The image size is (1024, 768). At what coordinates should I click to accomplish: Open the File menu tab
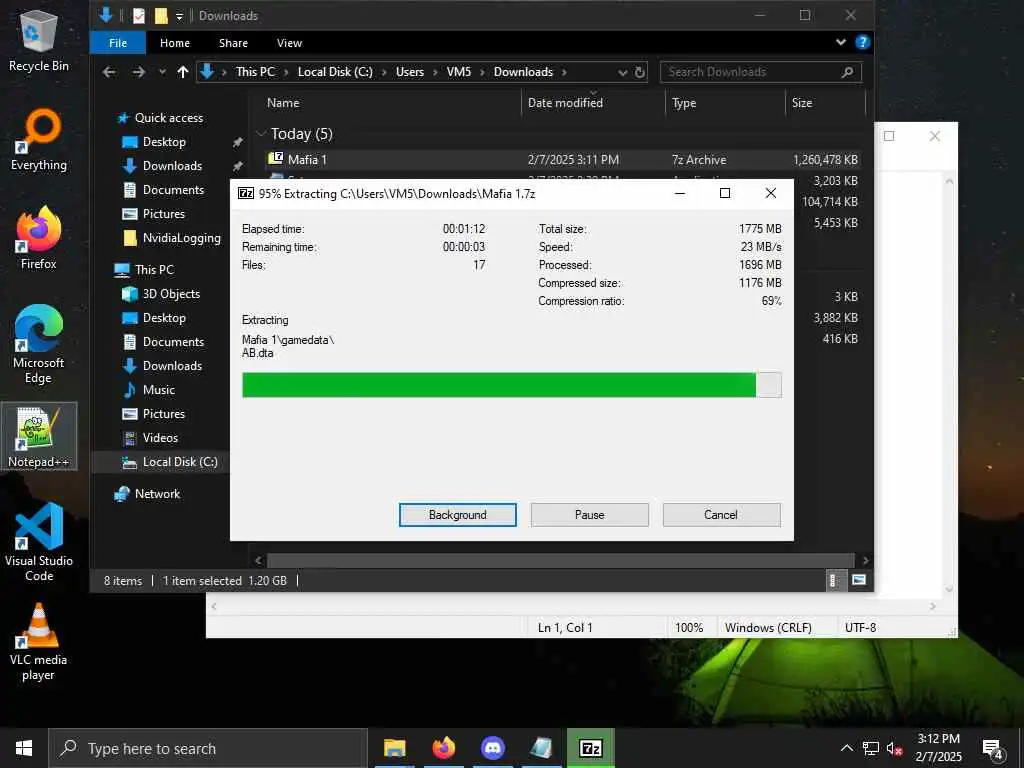[118, 43]
